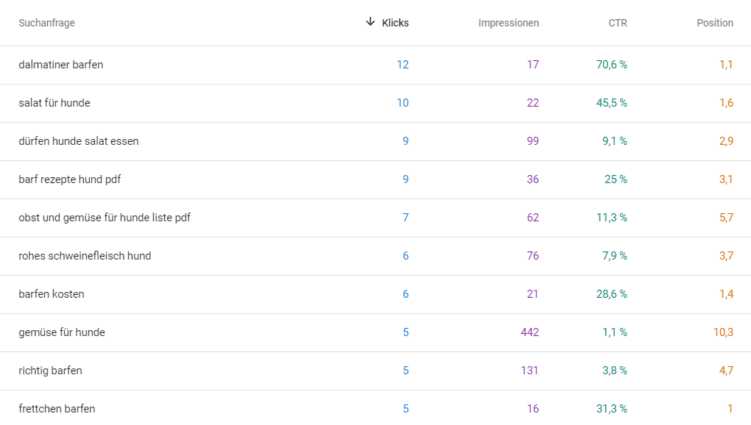Click the 10,3 position value
Image resolution: width=751 pixels, height=425 pixels.
(723, 333)
